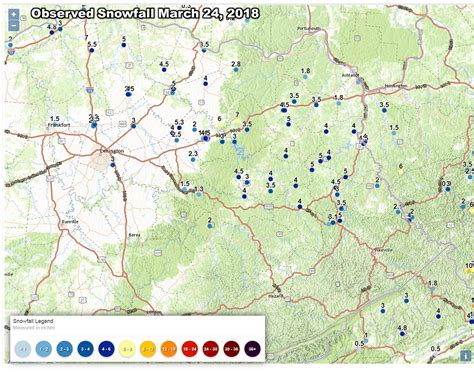Open the map info button
This screenshot has width=474, height=372.
[x=465, y=356]
